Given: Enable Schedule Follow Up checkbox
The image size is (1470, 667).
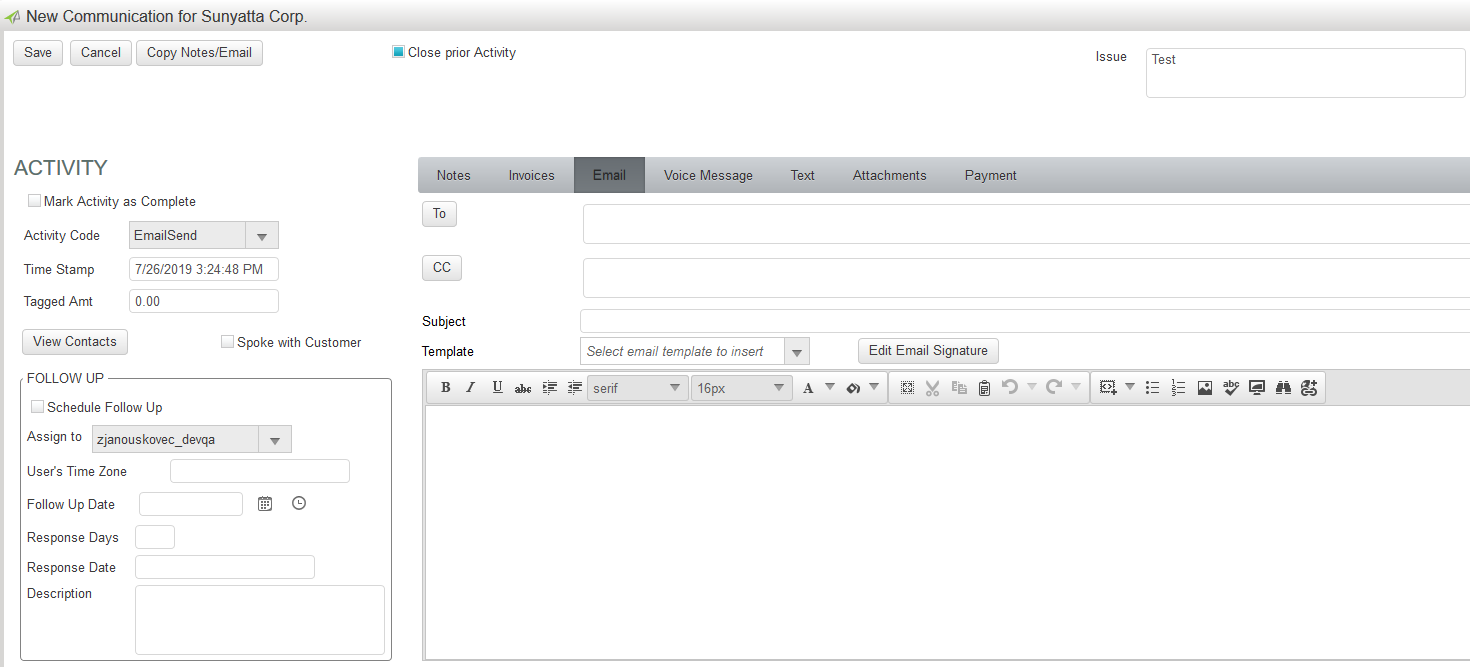Looking at the screenshot, I should click(38, 407).
